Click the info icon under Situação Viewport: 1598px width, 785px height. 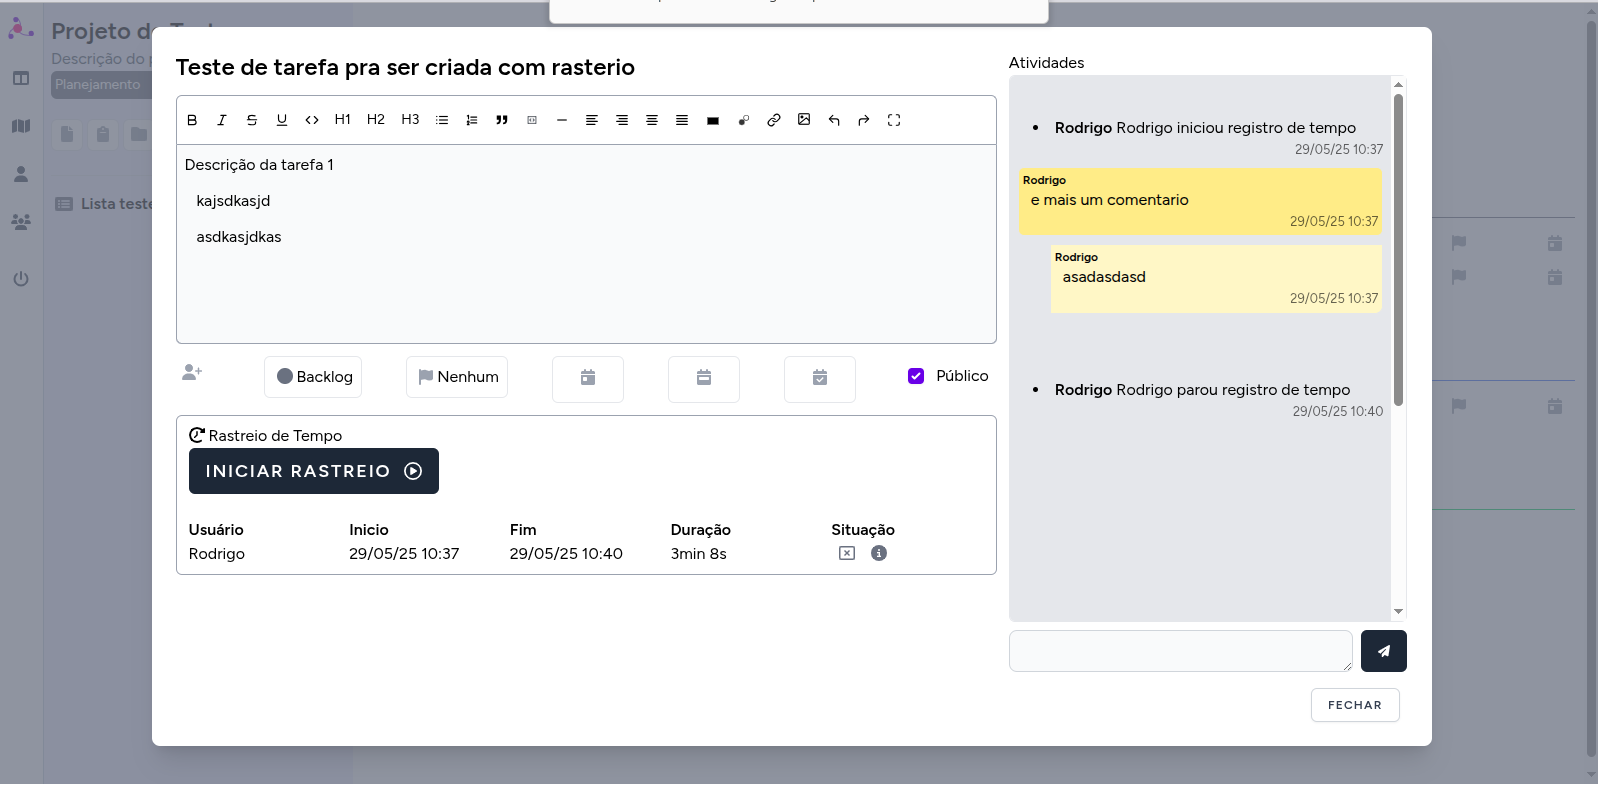click(879, 553)
